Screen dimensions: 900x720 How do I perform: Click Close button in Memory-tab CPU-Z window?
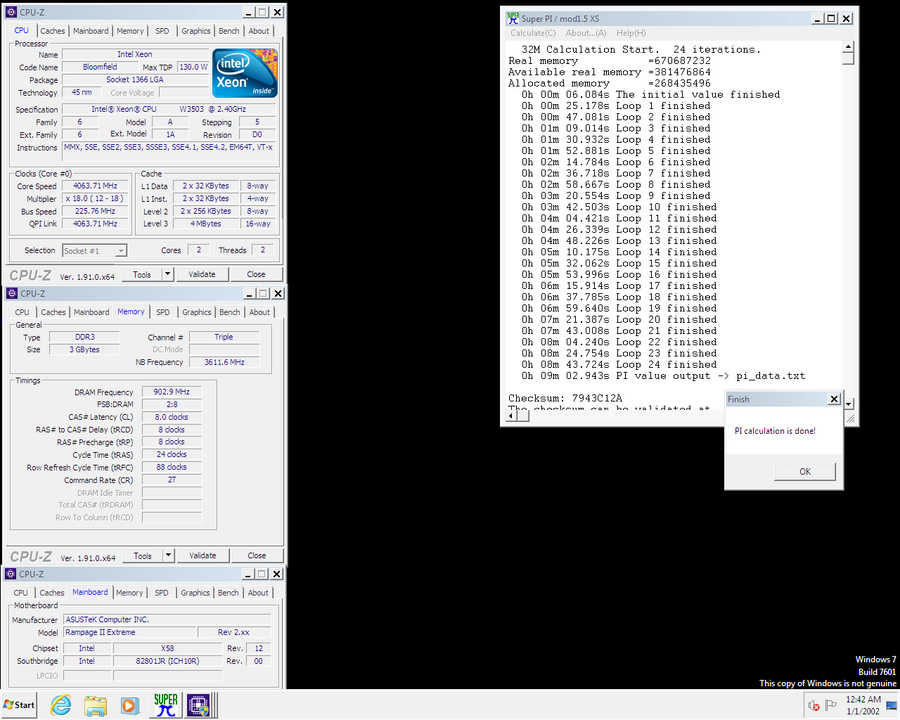tap(257, 555)
